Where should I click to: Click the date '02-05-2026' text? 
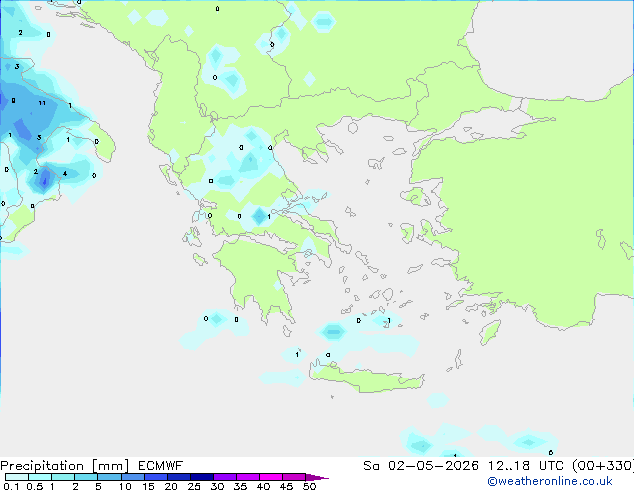(433, 466)
